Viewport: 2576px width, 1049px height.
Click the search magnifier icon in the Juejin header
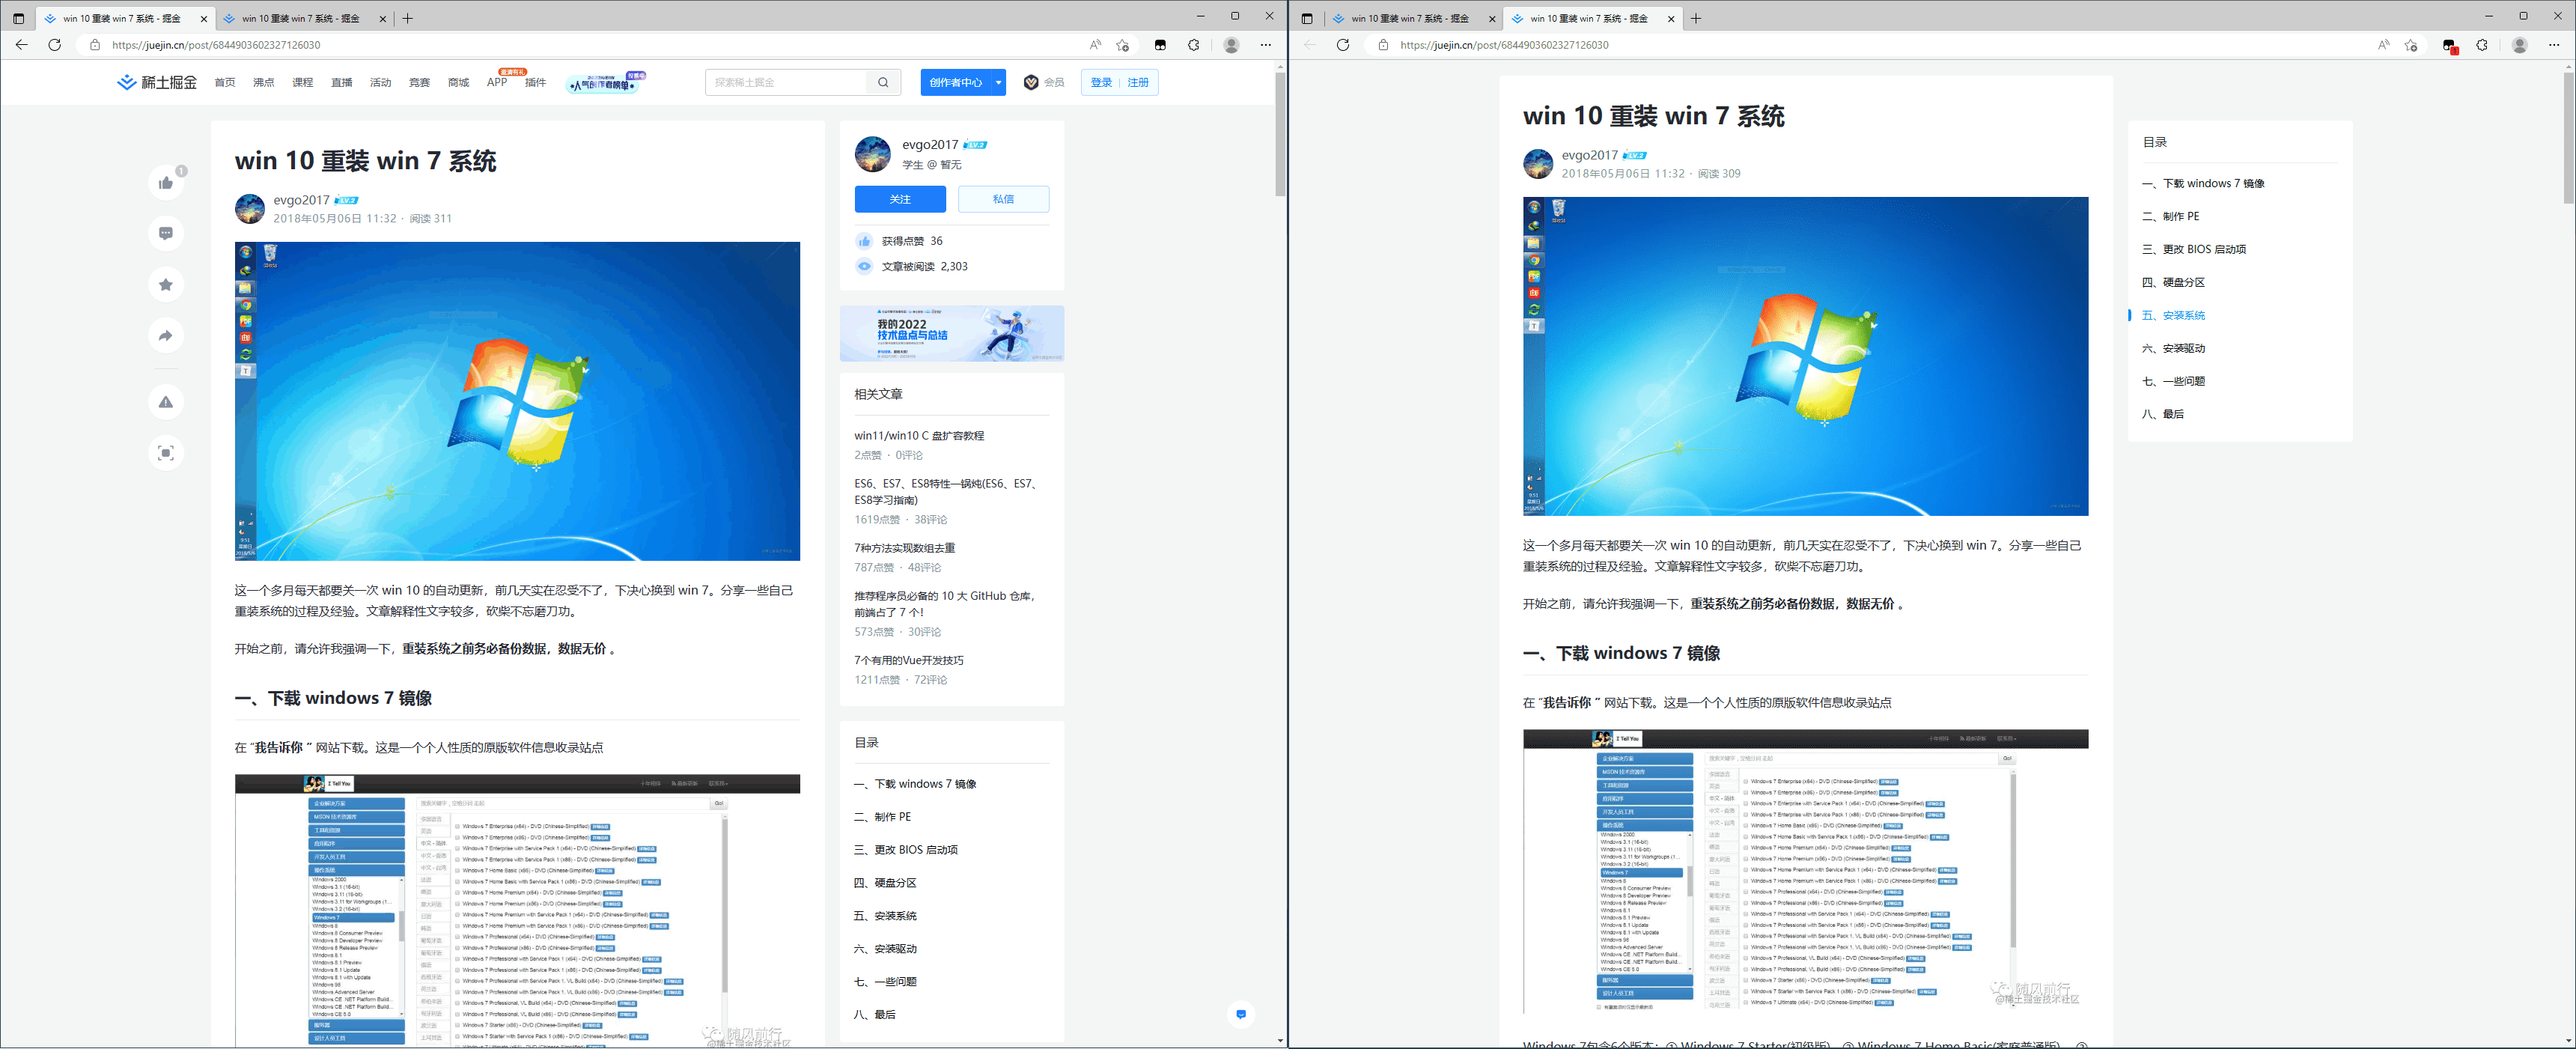coord(883,82)
